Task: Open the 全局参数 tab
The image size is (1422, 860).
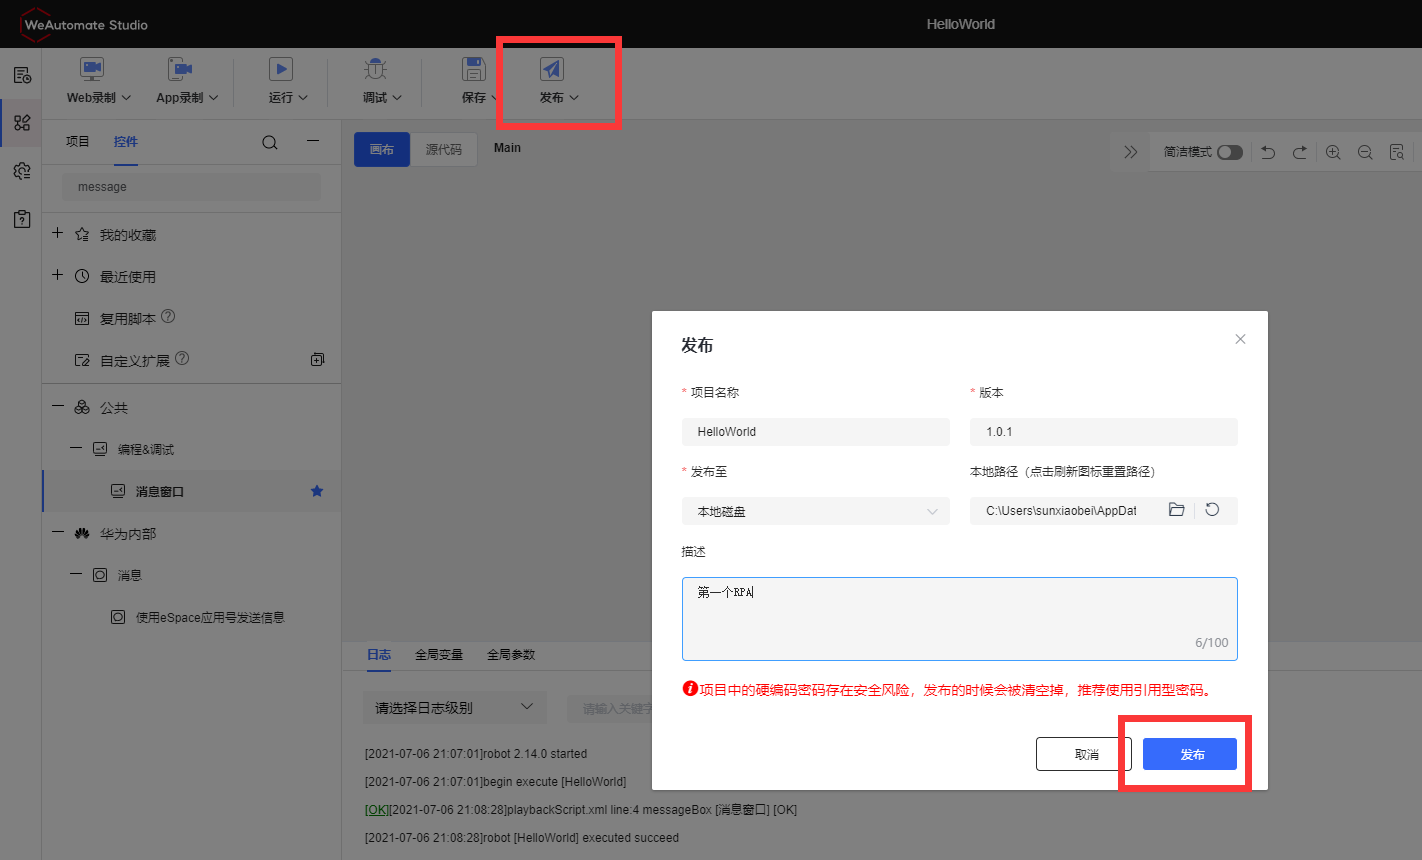Action: coord(511,655)
